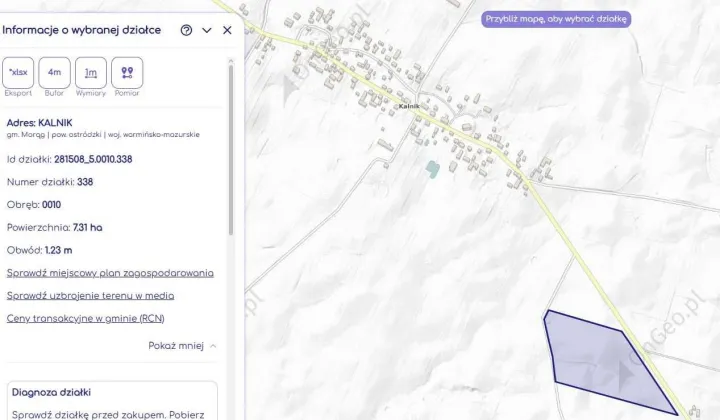Open Ceny transakcyjne w gminie (RCN) link
Screen dimensions: 720x420
coord(85,319)
